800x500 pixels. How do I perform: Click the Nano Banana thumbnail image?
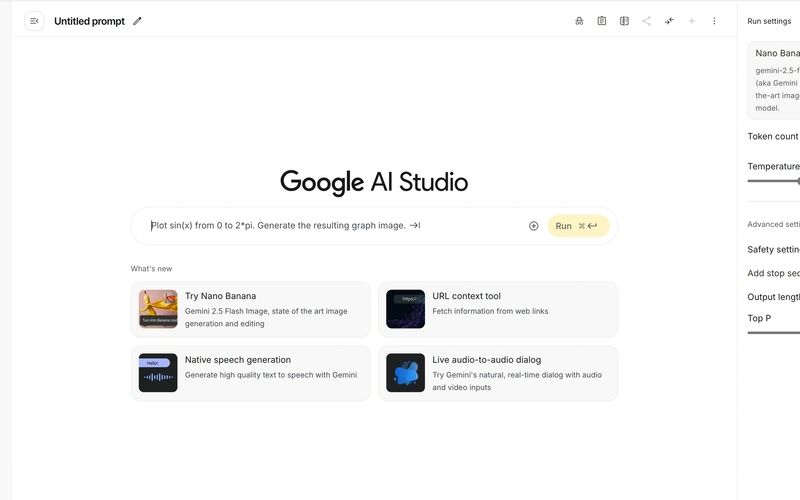click(x=158, y=309)
